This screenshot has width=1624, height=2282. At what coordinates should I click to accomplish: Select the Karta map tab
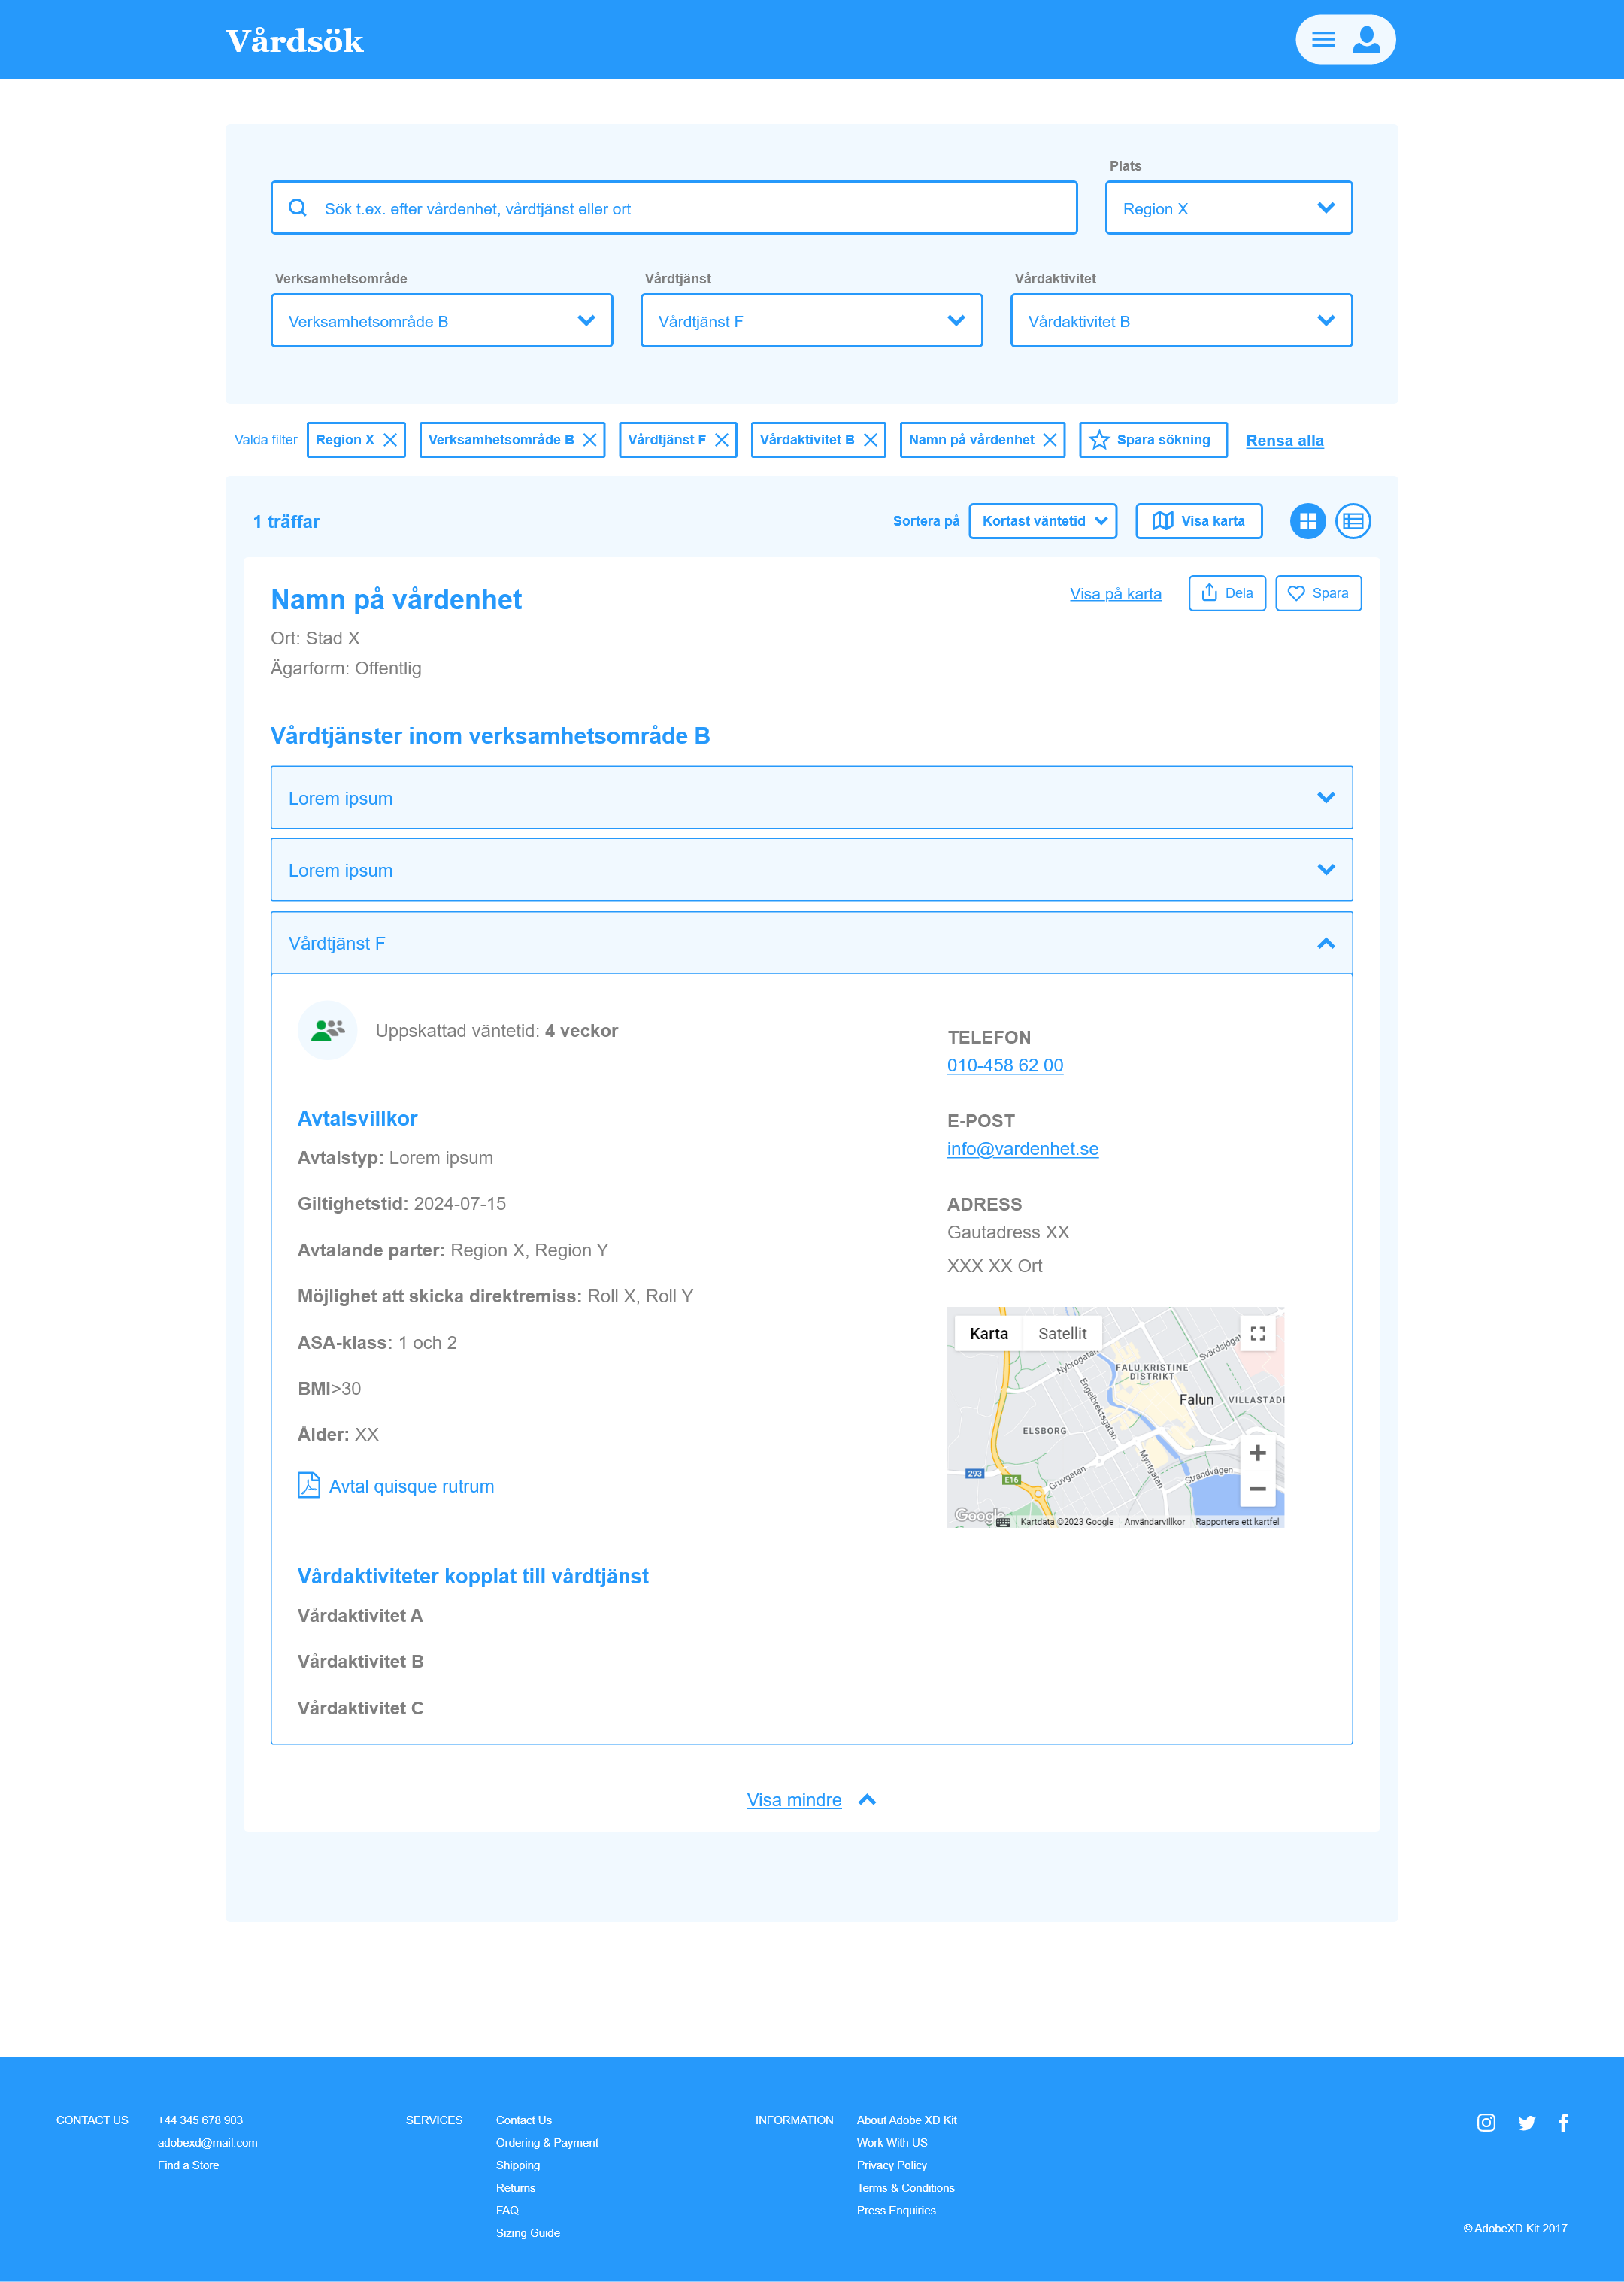[x=988, y=1334]
